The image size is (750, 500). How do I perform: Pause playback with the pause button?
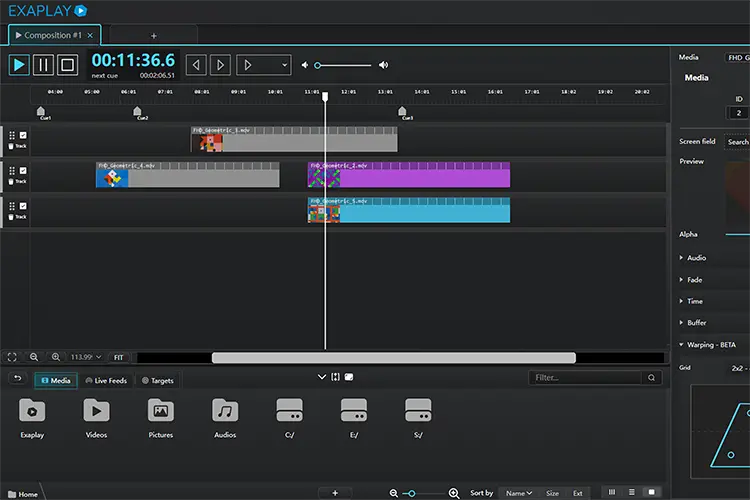pos(43,65)
